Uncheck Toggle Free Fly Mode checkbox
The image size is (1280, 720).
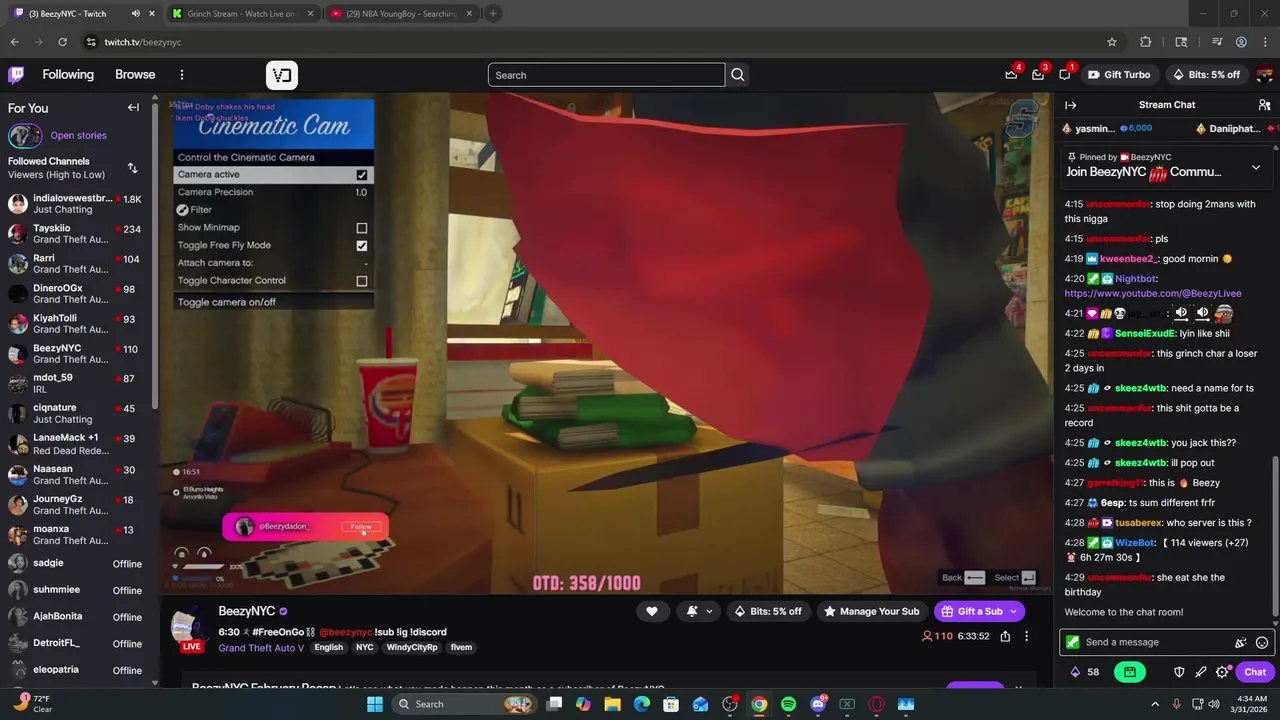pyautogui.click(x=362, y=246)
